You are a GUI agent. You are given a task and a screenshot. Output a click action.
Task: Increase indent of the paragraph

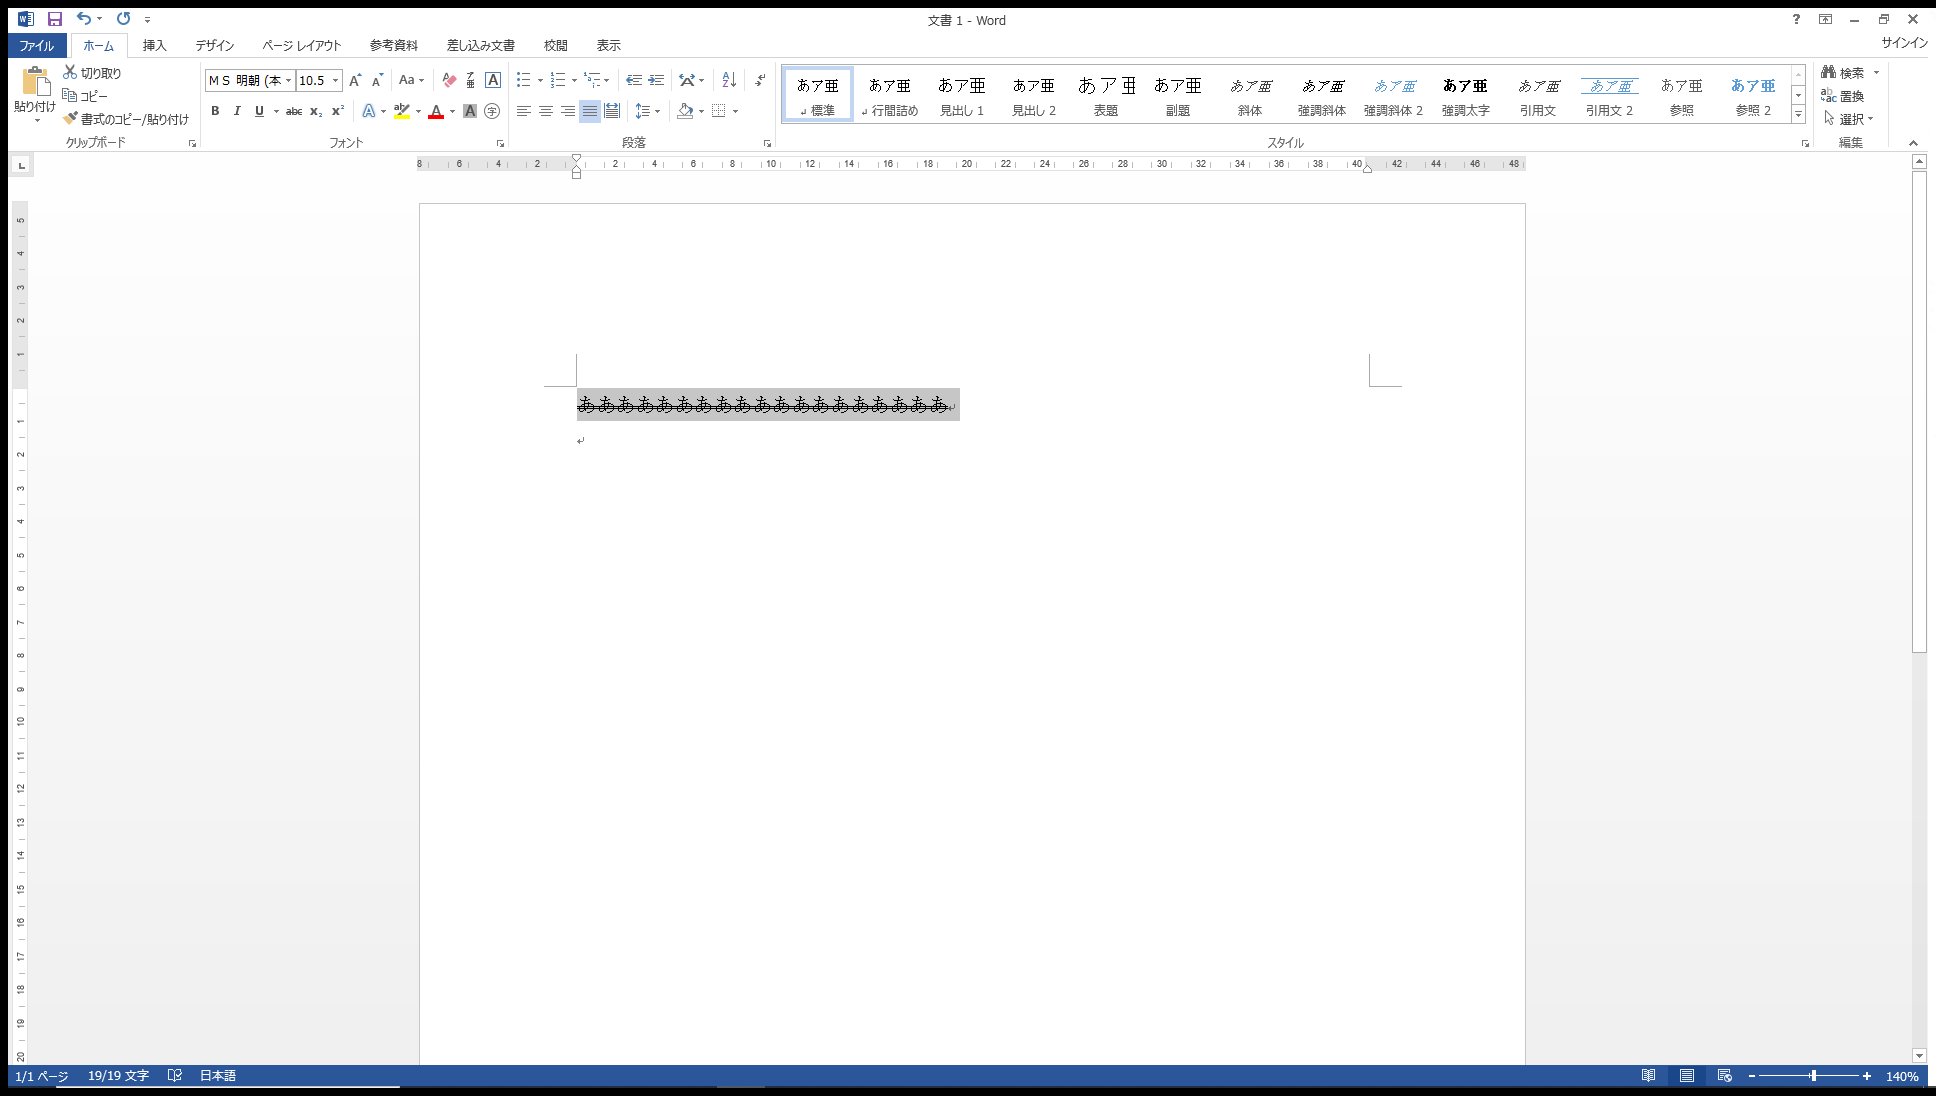pyautogui.click(x=656, y=80)
